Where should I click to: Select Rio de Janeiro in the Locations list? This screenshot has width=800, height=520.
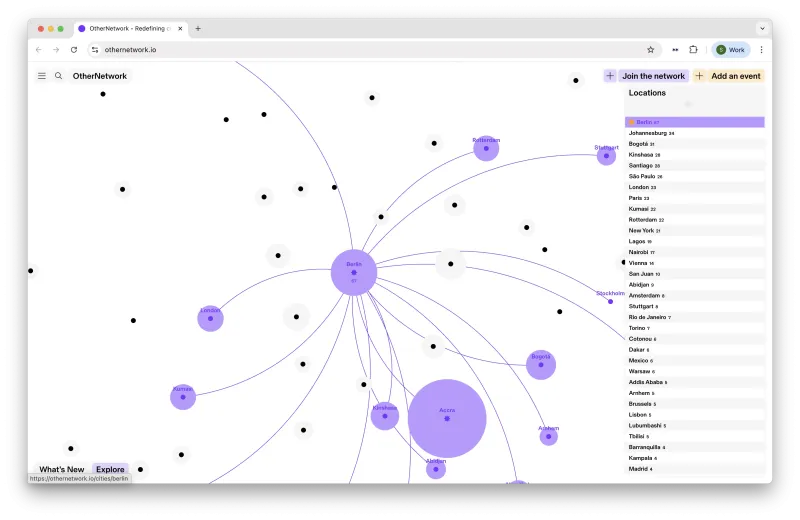[694, 317]
